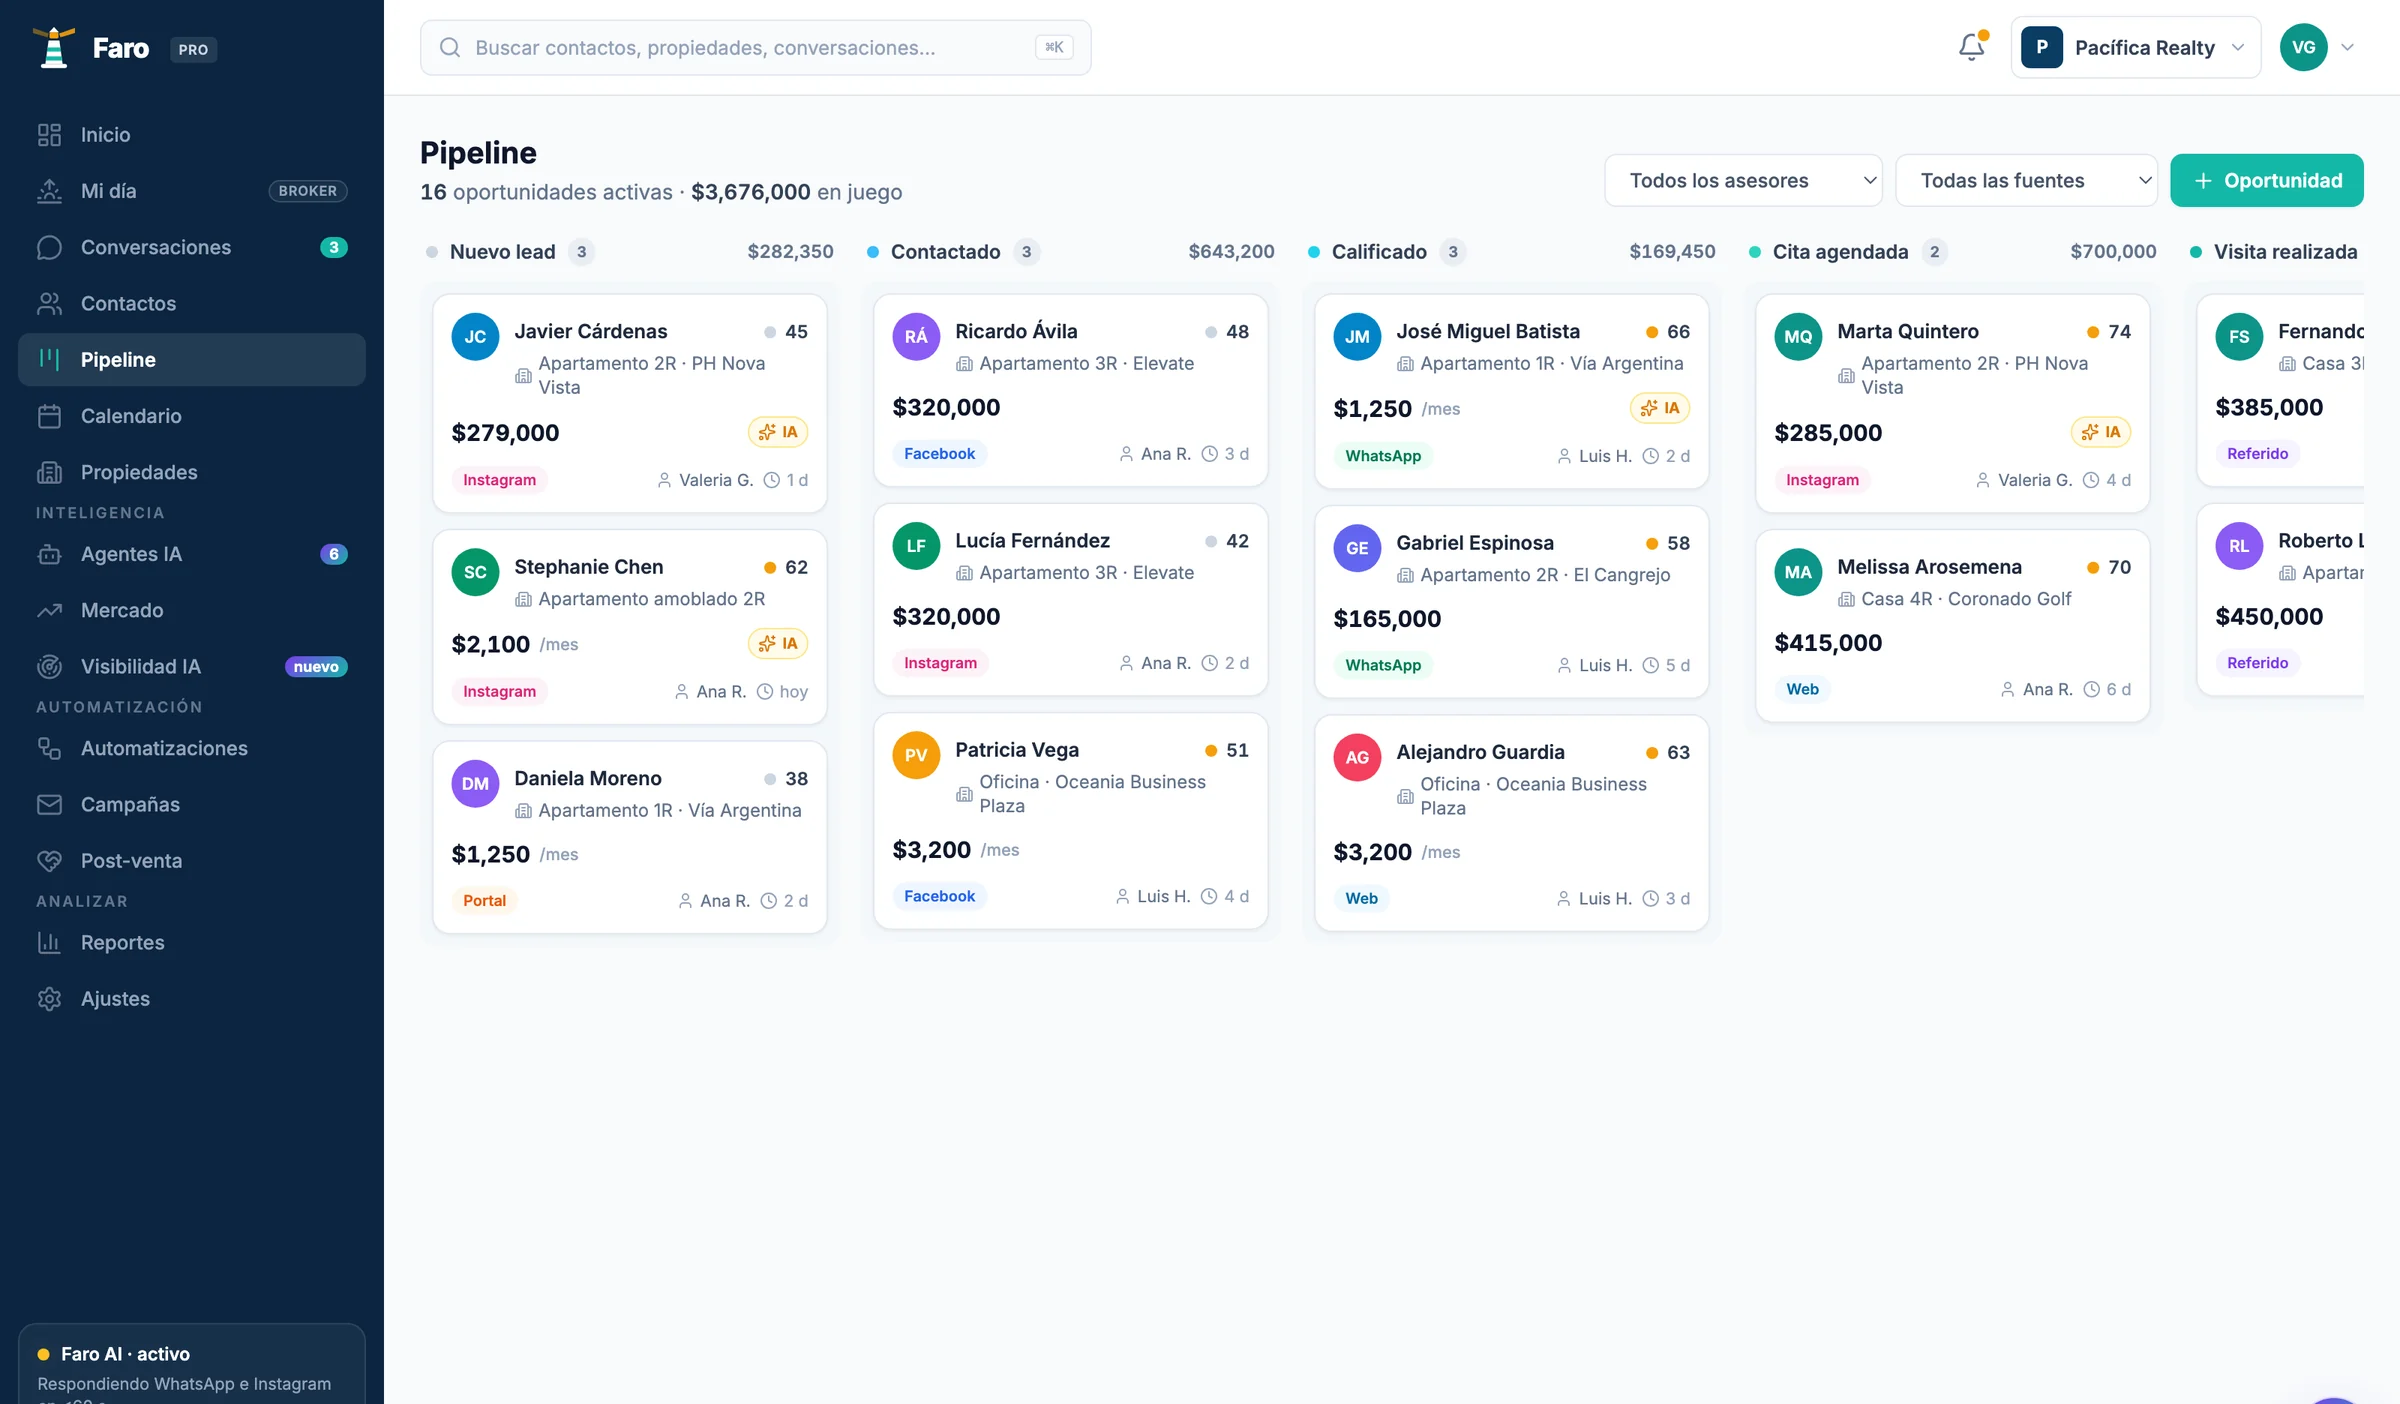Click the Inicio dashboard icon

(49, 135)
